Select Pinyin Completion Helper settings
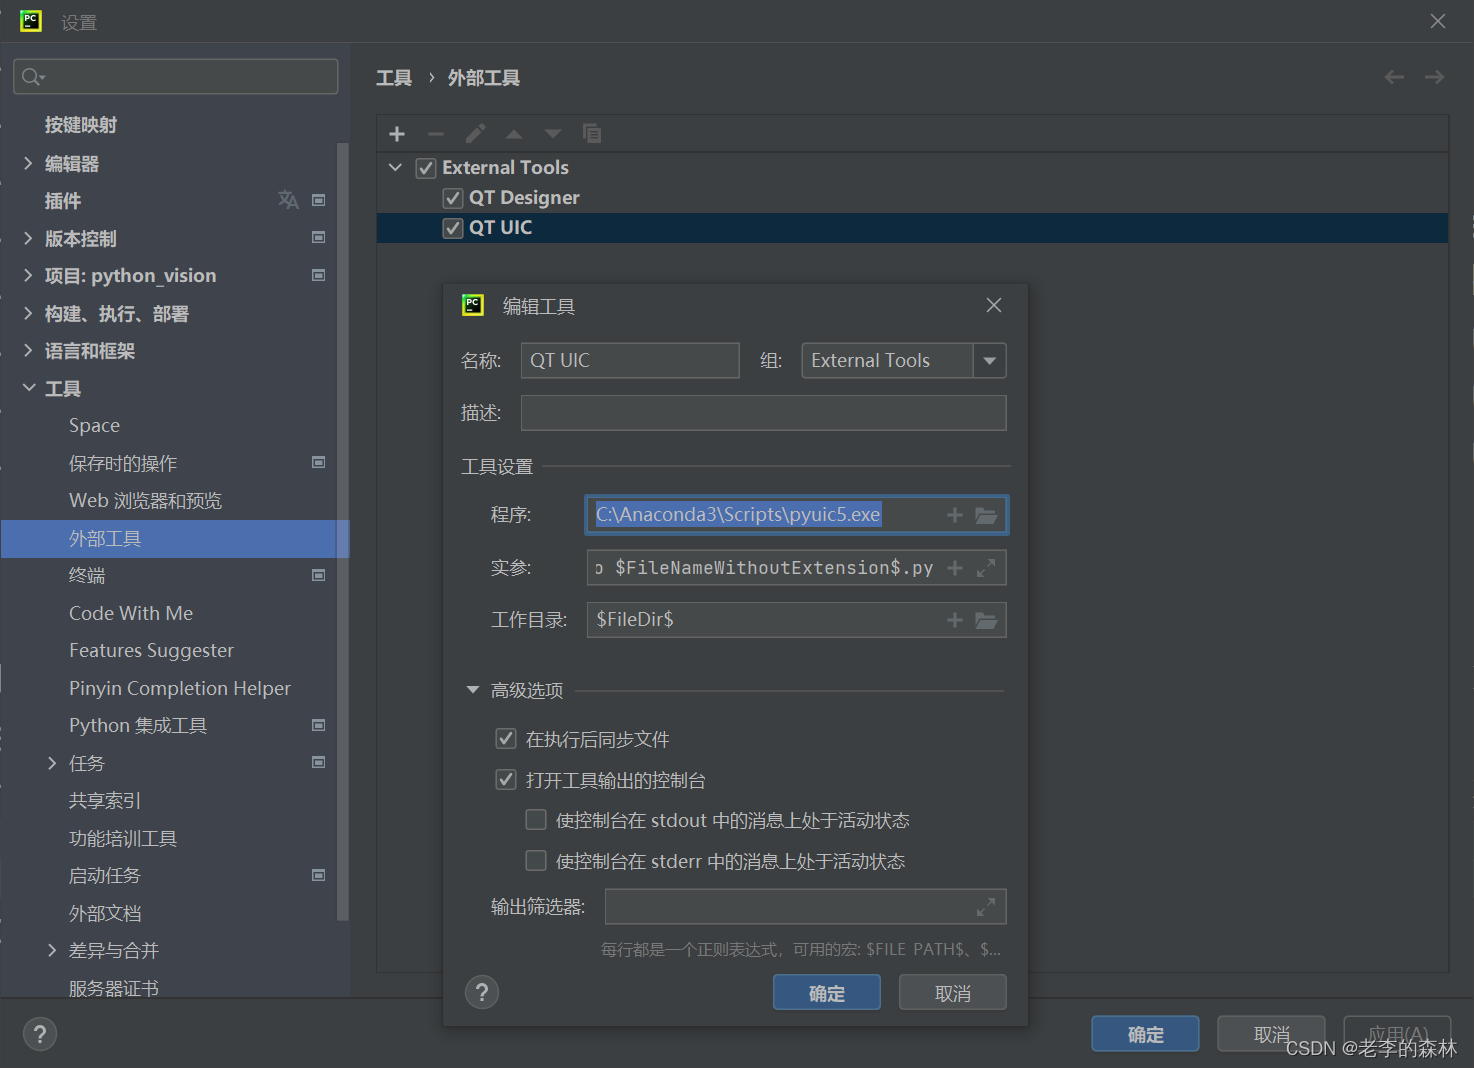 (x=180, y=688)
